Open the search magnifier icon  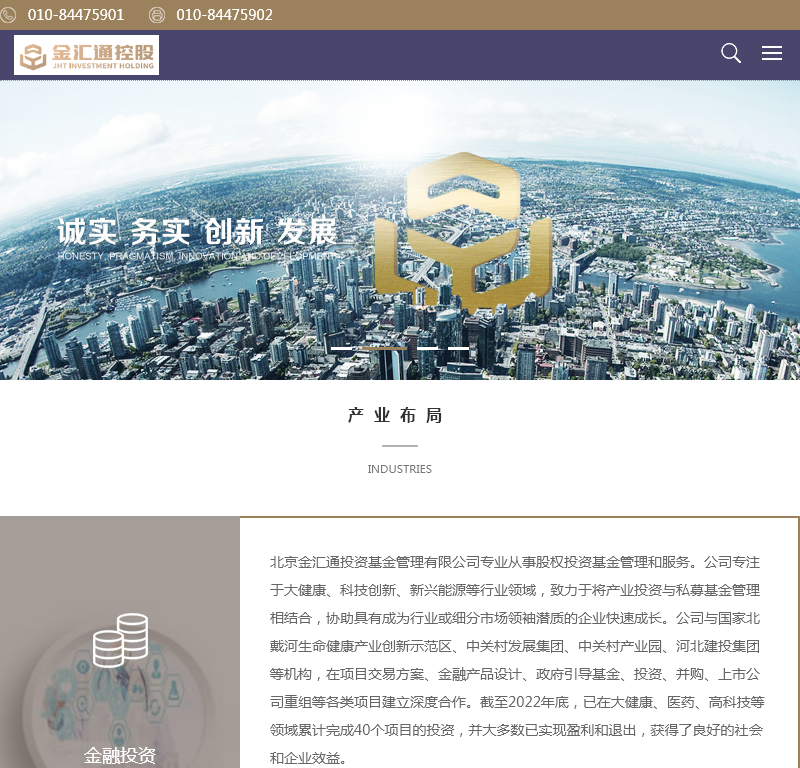(x=731, y=53)
